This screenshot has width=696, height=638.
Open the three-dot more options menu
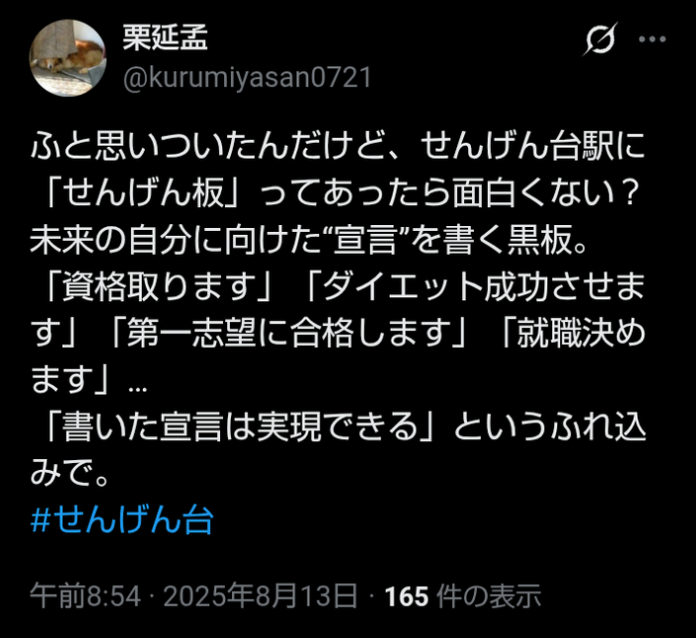652,39
